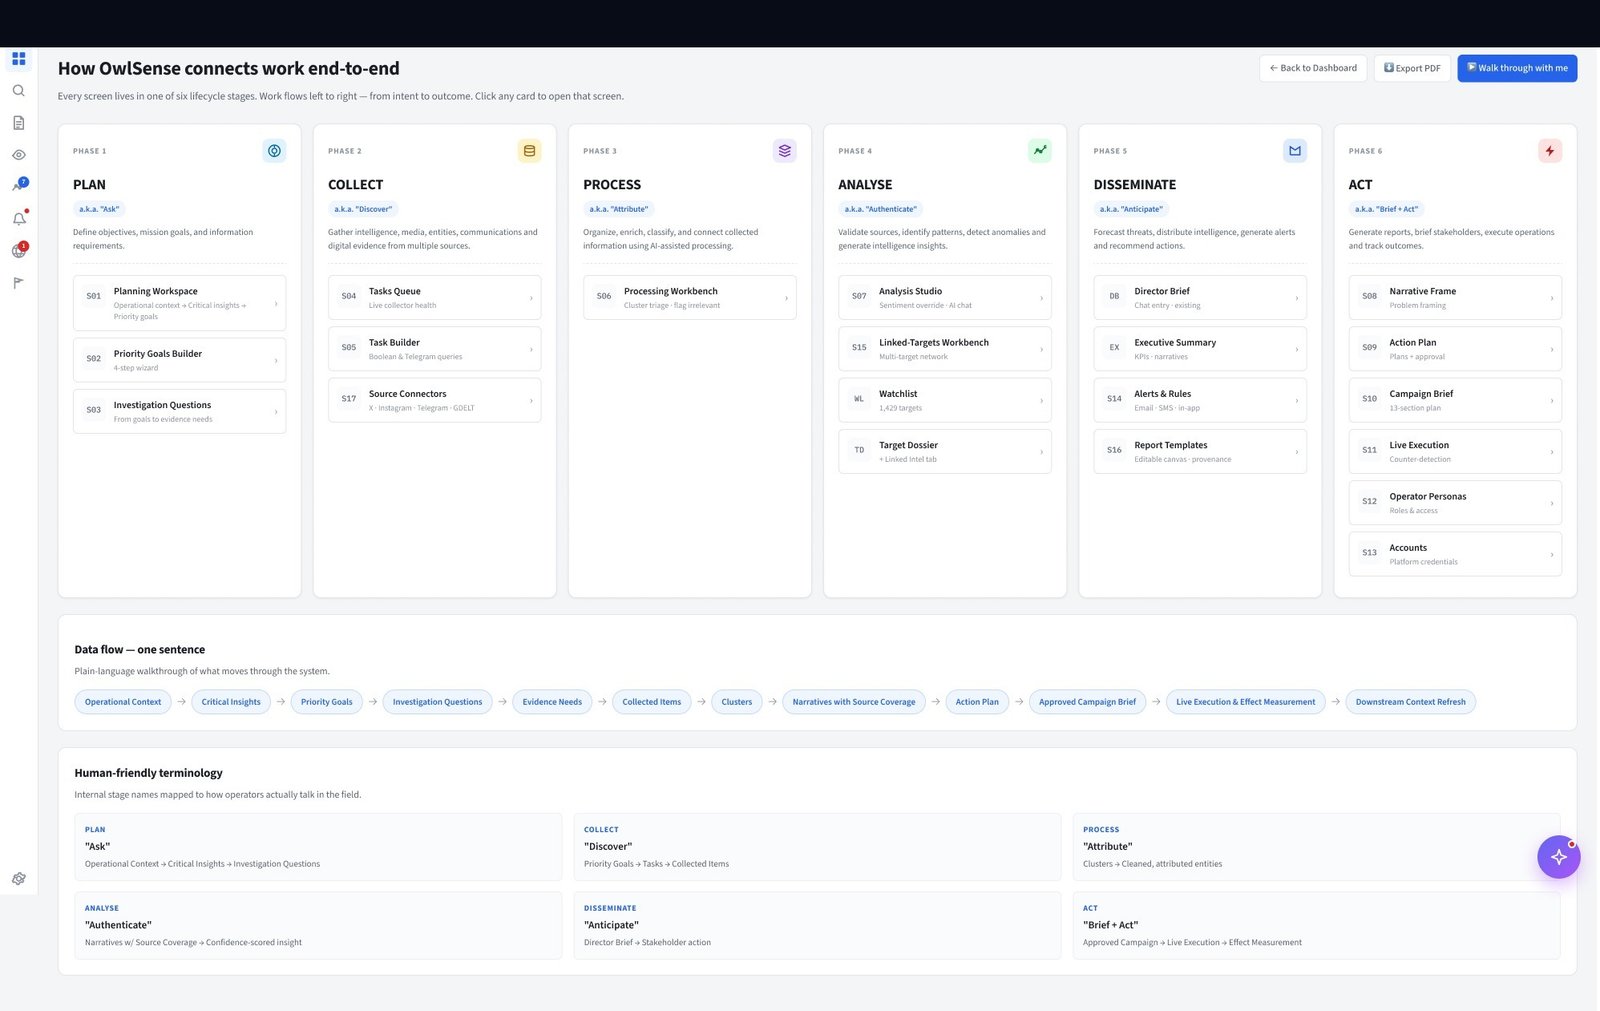Select the Live Execution & Effect Measurement chip

[x=1246, y=702]
